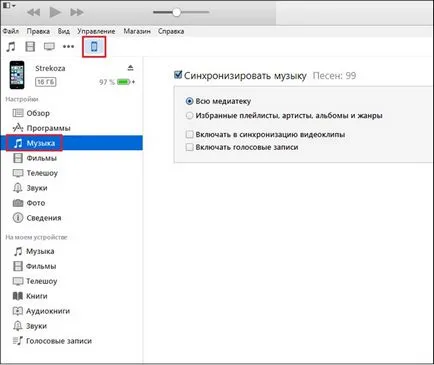The image size is (434, 365).
Task: Click the rewind previous track button
Action: (x=33, y=13)
